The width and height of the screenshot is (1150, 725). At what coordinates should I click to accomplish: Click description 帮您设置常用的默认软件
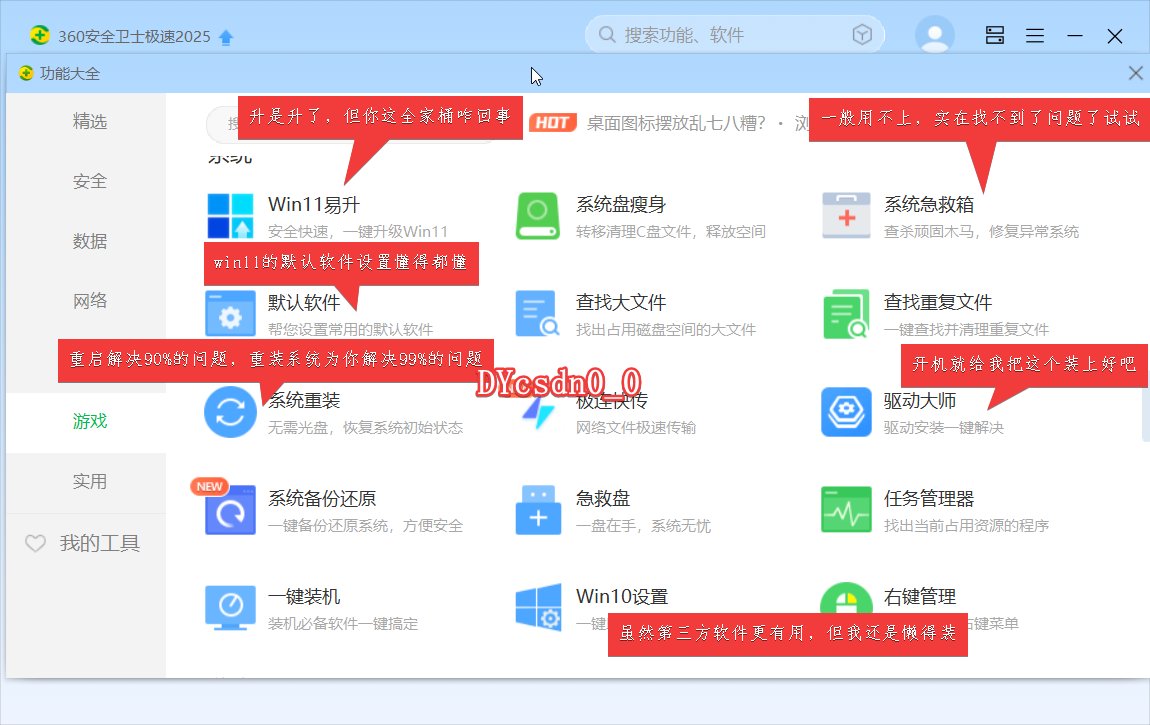coord(350,330)
